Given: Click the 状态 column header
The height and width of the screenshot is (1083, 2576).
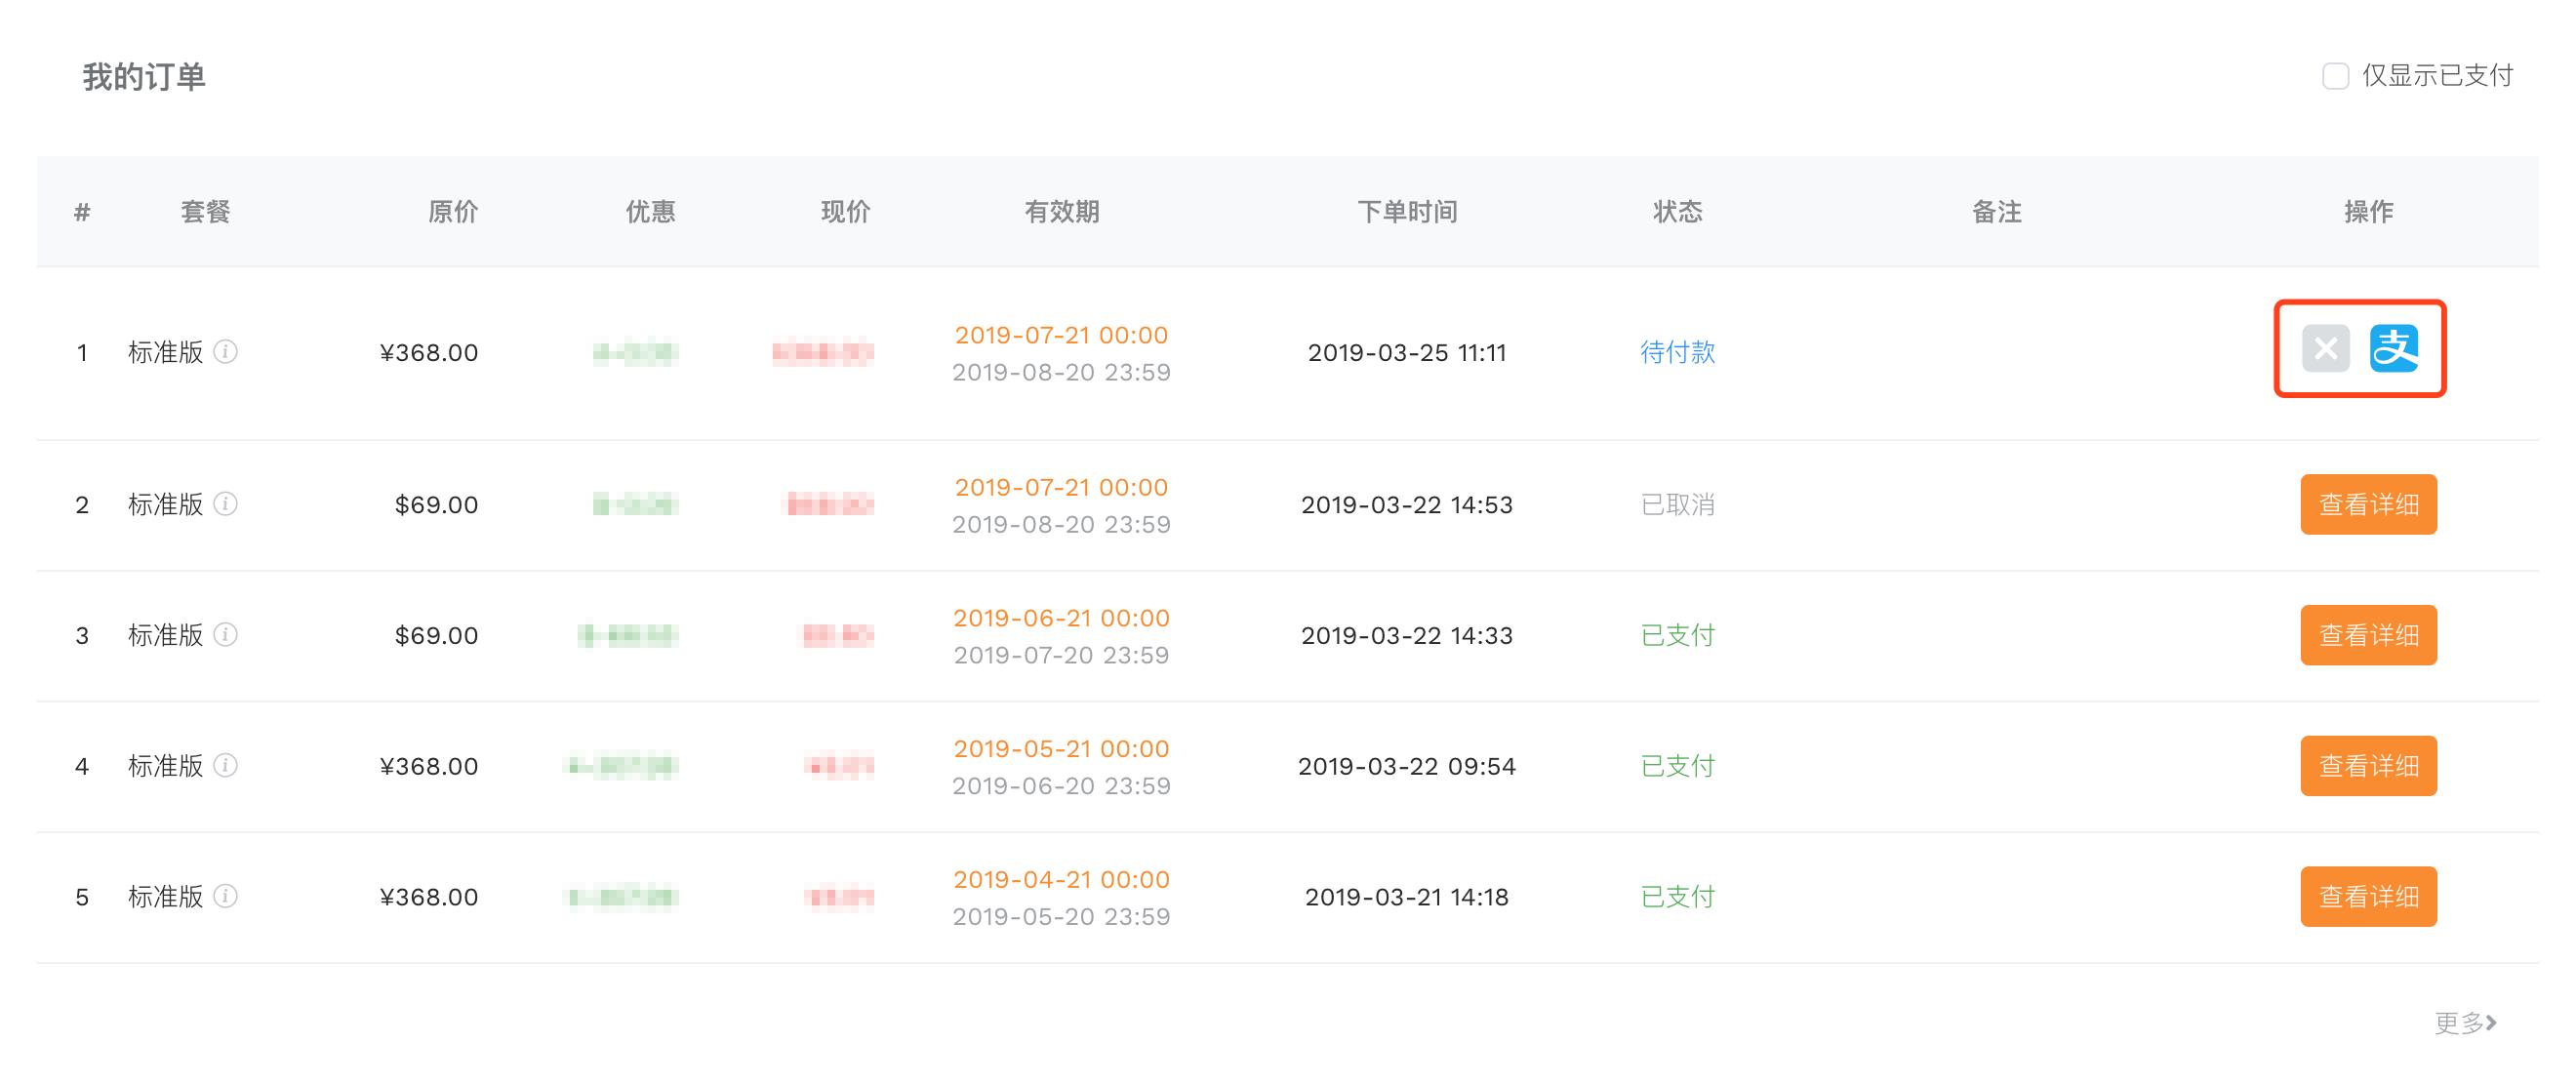Looking at the screenshot, I should tap(1676, 211).
